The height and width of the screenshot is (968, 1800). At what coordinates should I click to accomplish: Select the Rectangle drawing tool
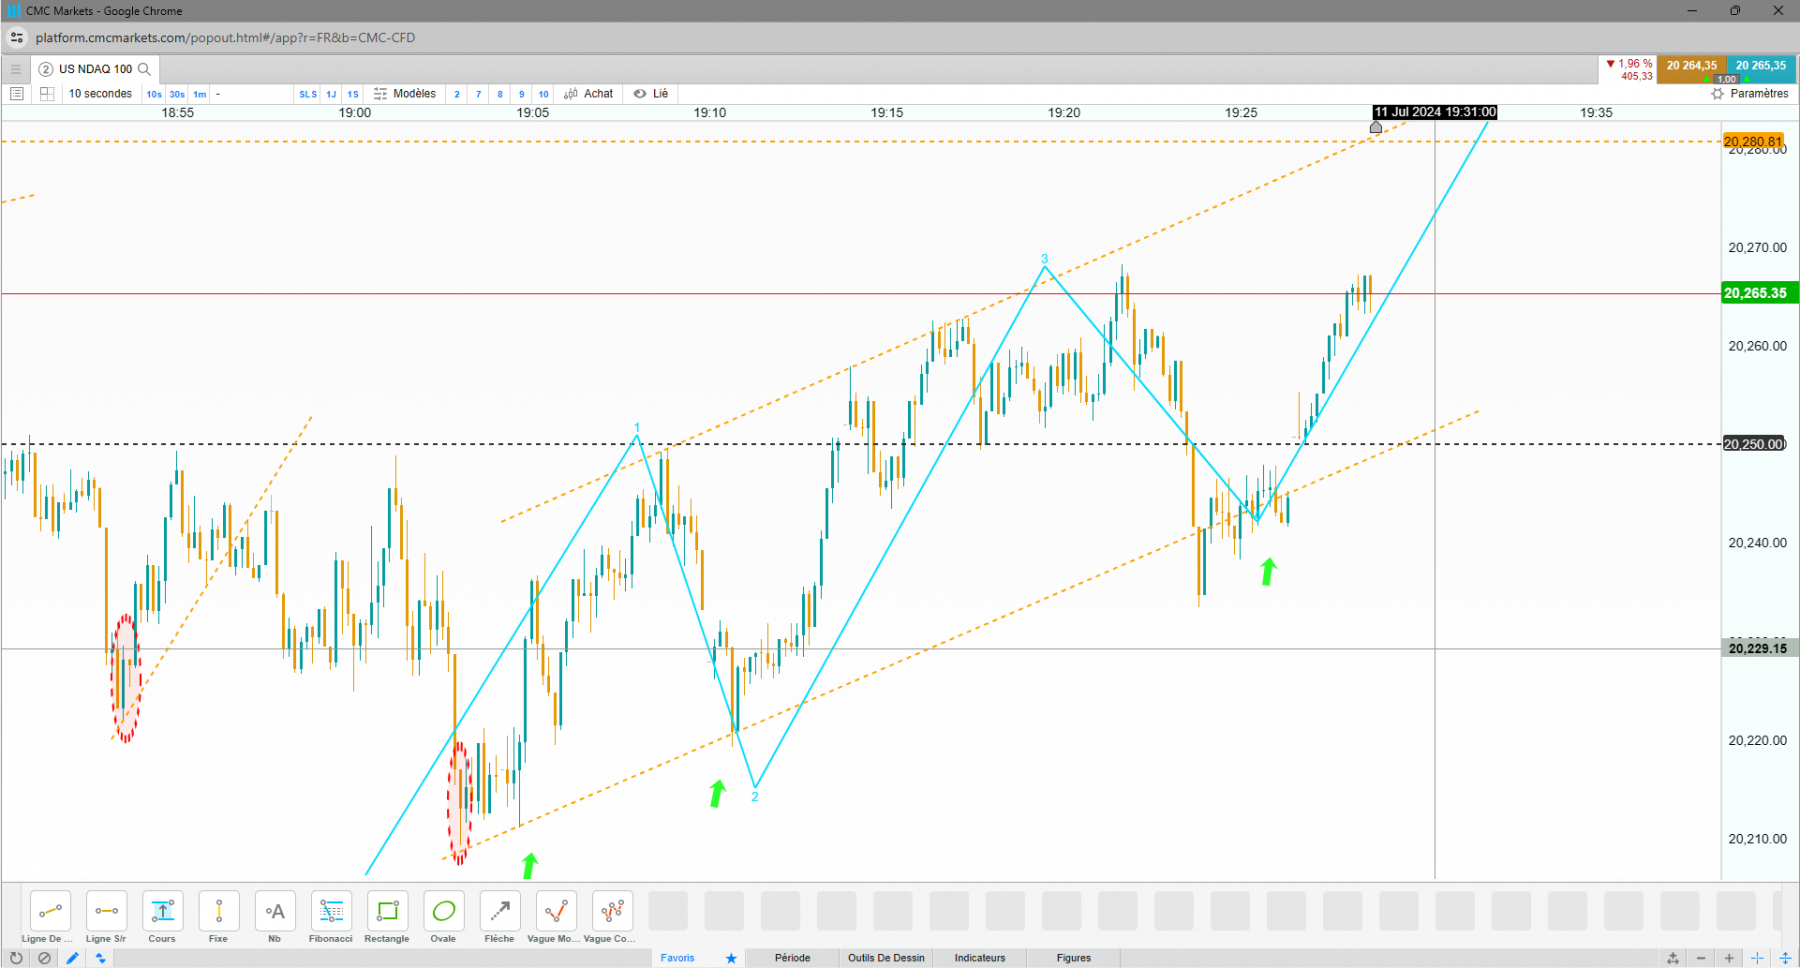(x=387, y=911)
